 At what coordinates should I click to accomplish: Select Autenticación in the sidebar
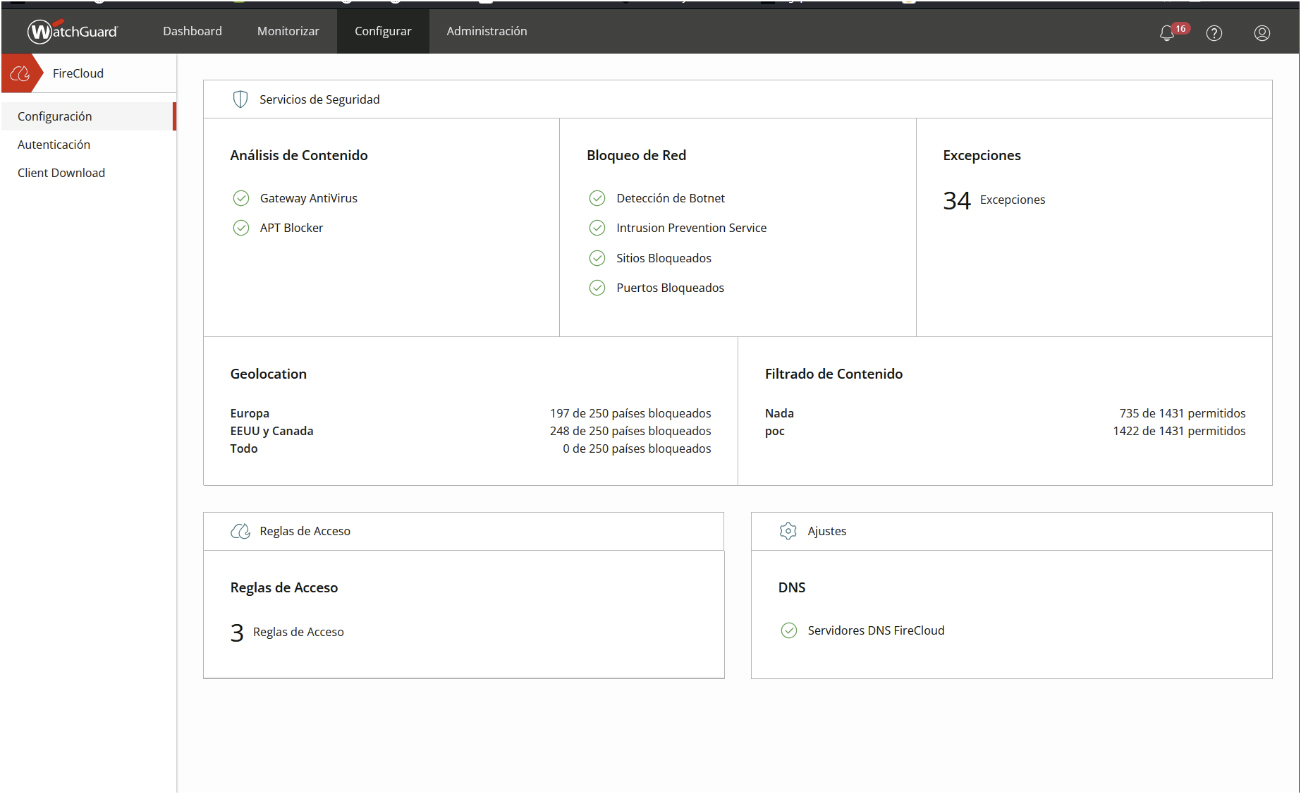pos(54,145)
